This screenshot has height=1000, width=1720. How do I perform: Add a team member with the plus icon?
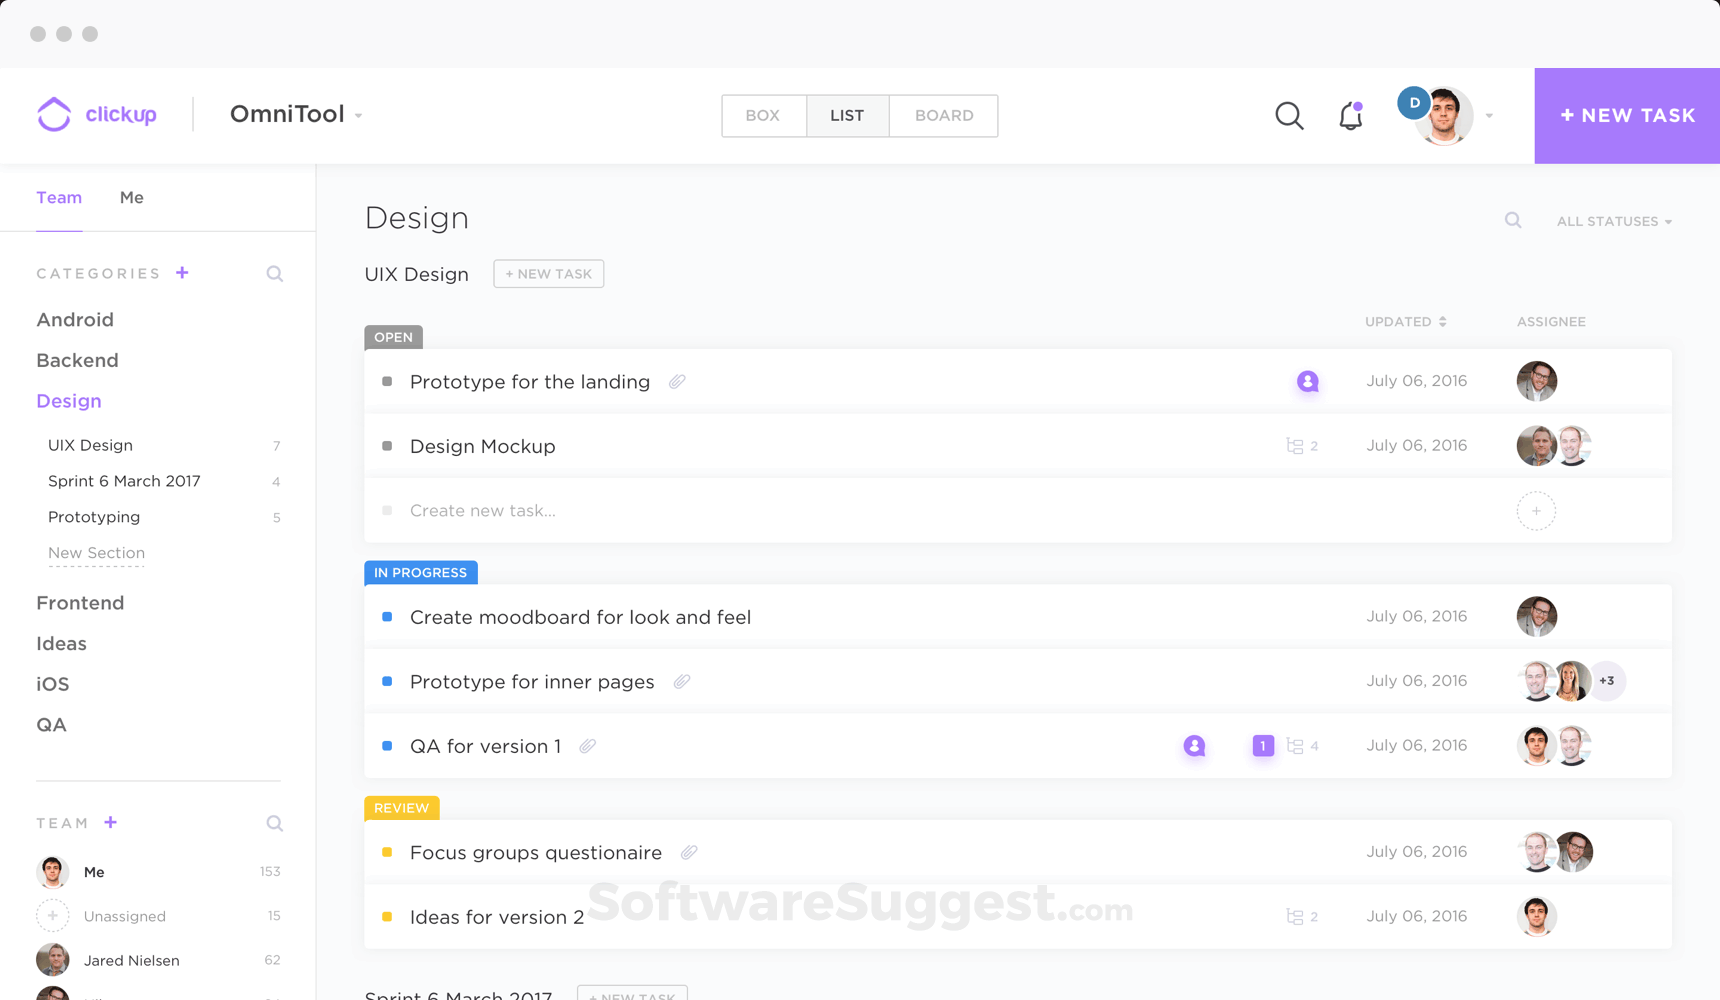(x=110, y=822)
